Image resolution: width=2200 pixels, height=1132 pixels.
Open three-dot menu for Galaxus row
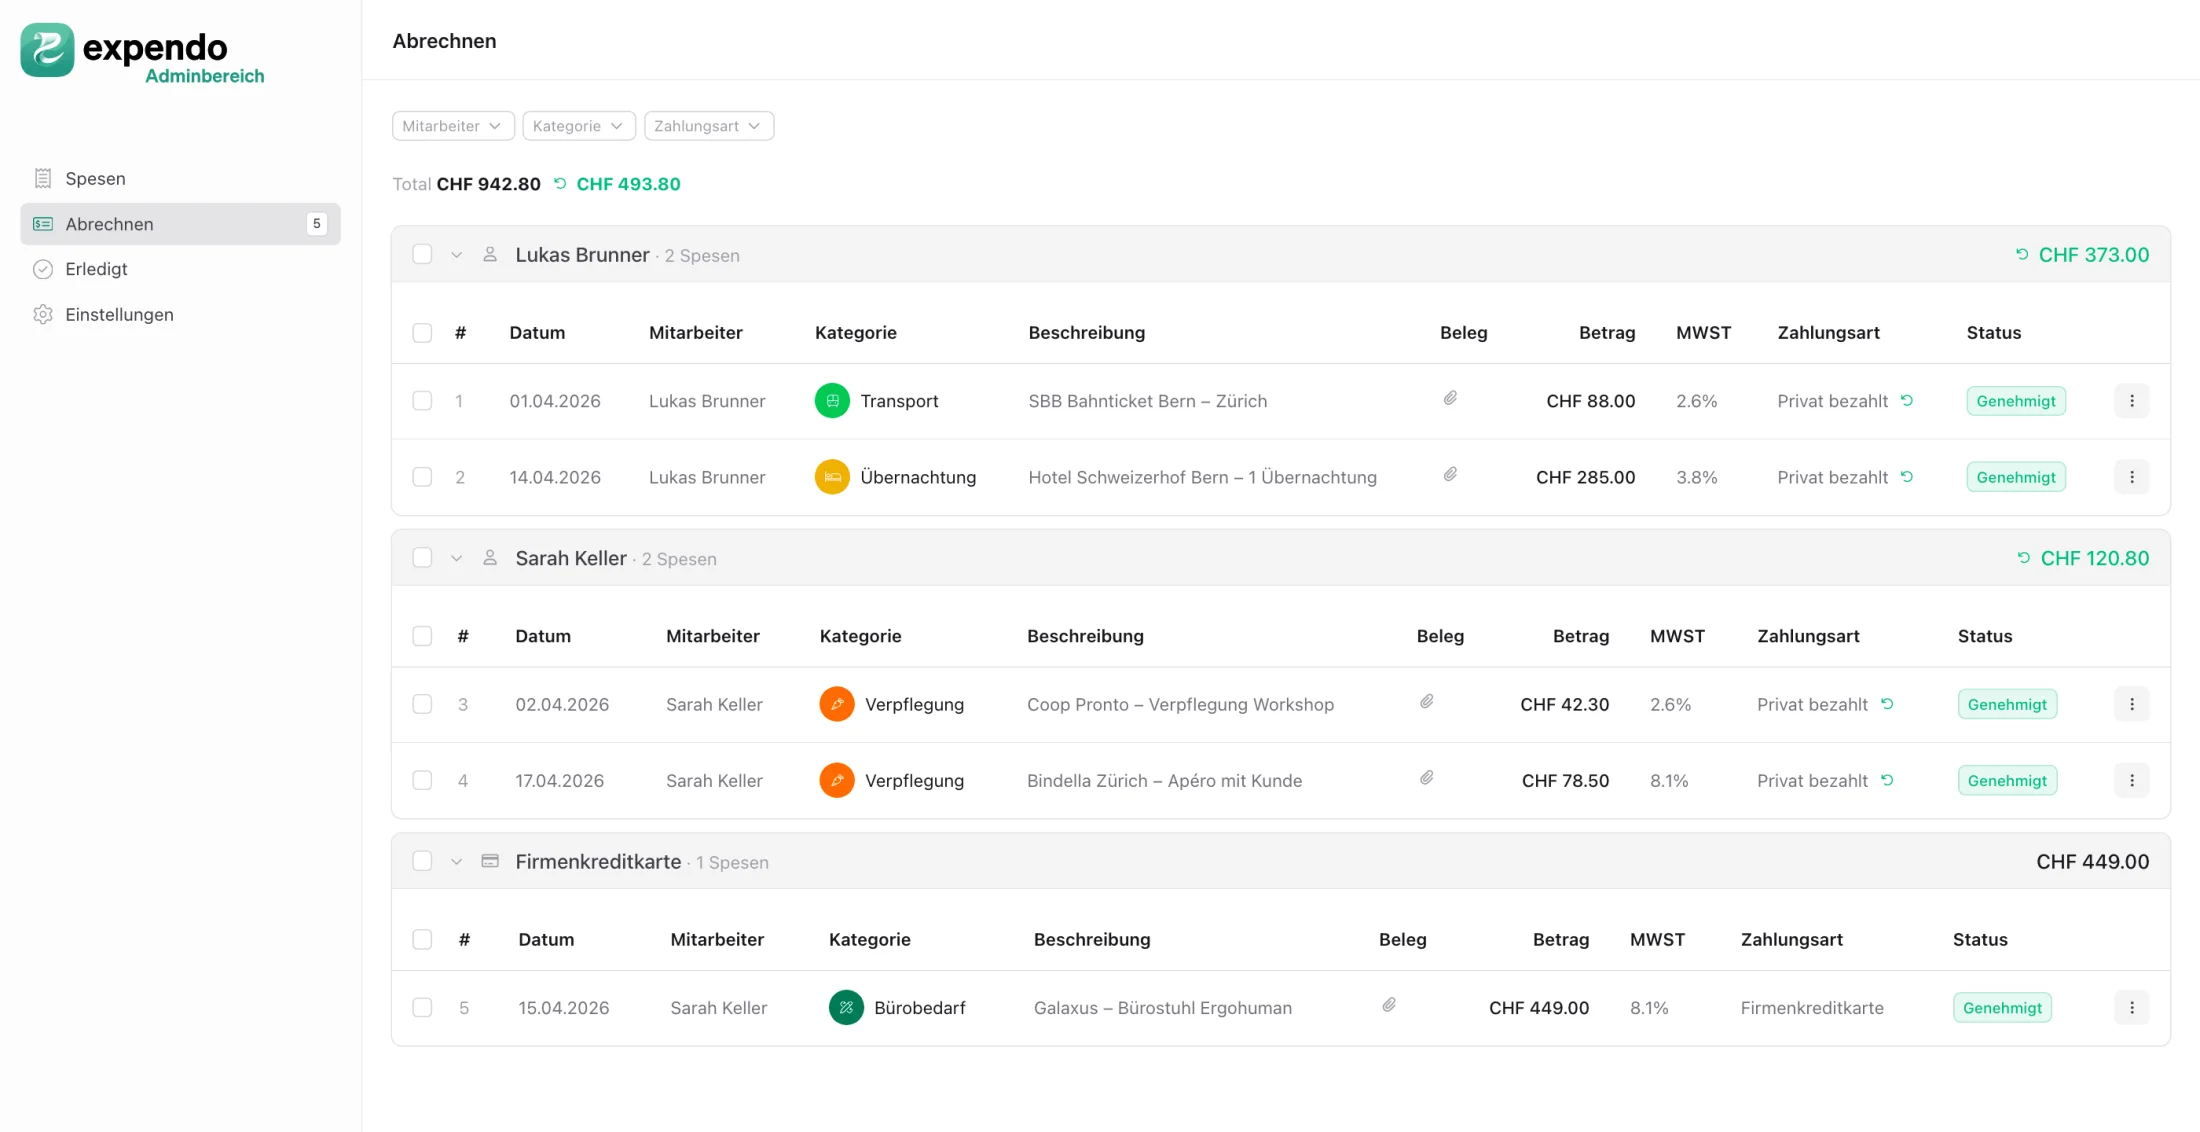2132,1008
